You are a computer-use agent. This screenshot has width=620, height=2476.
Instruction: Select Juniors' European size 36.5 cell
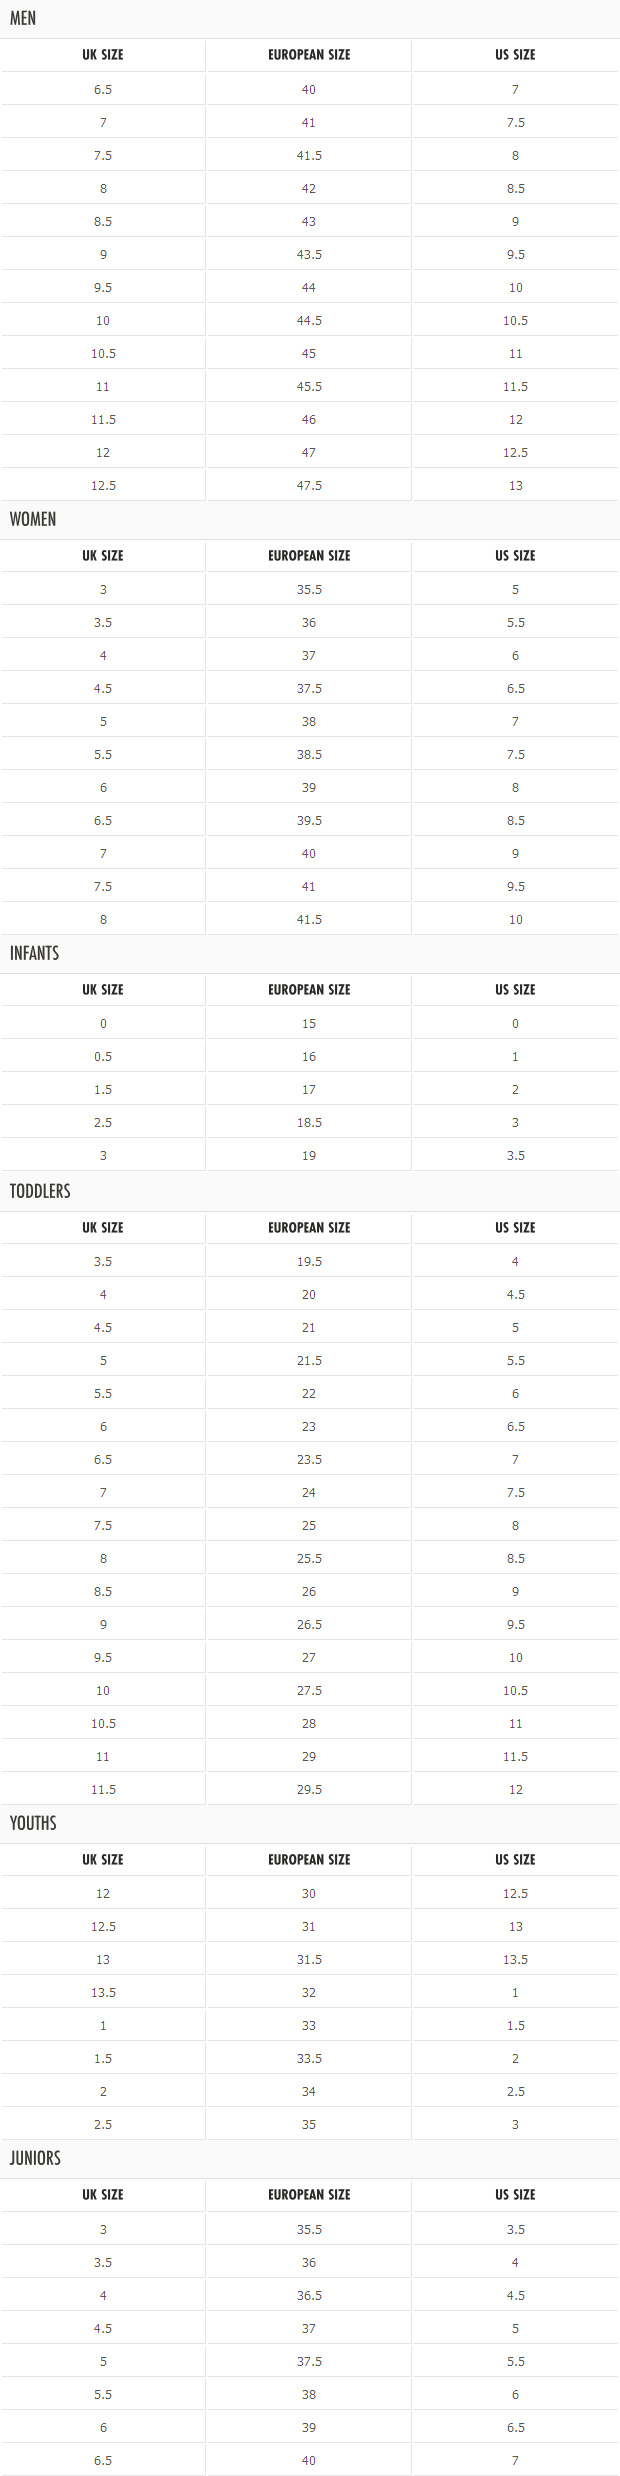tap(309, 2295)
